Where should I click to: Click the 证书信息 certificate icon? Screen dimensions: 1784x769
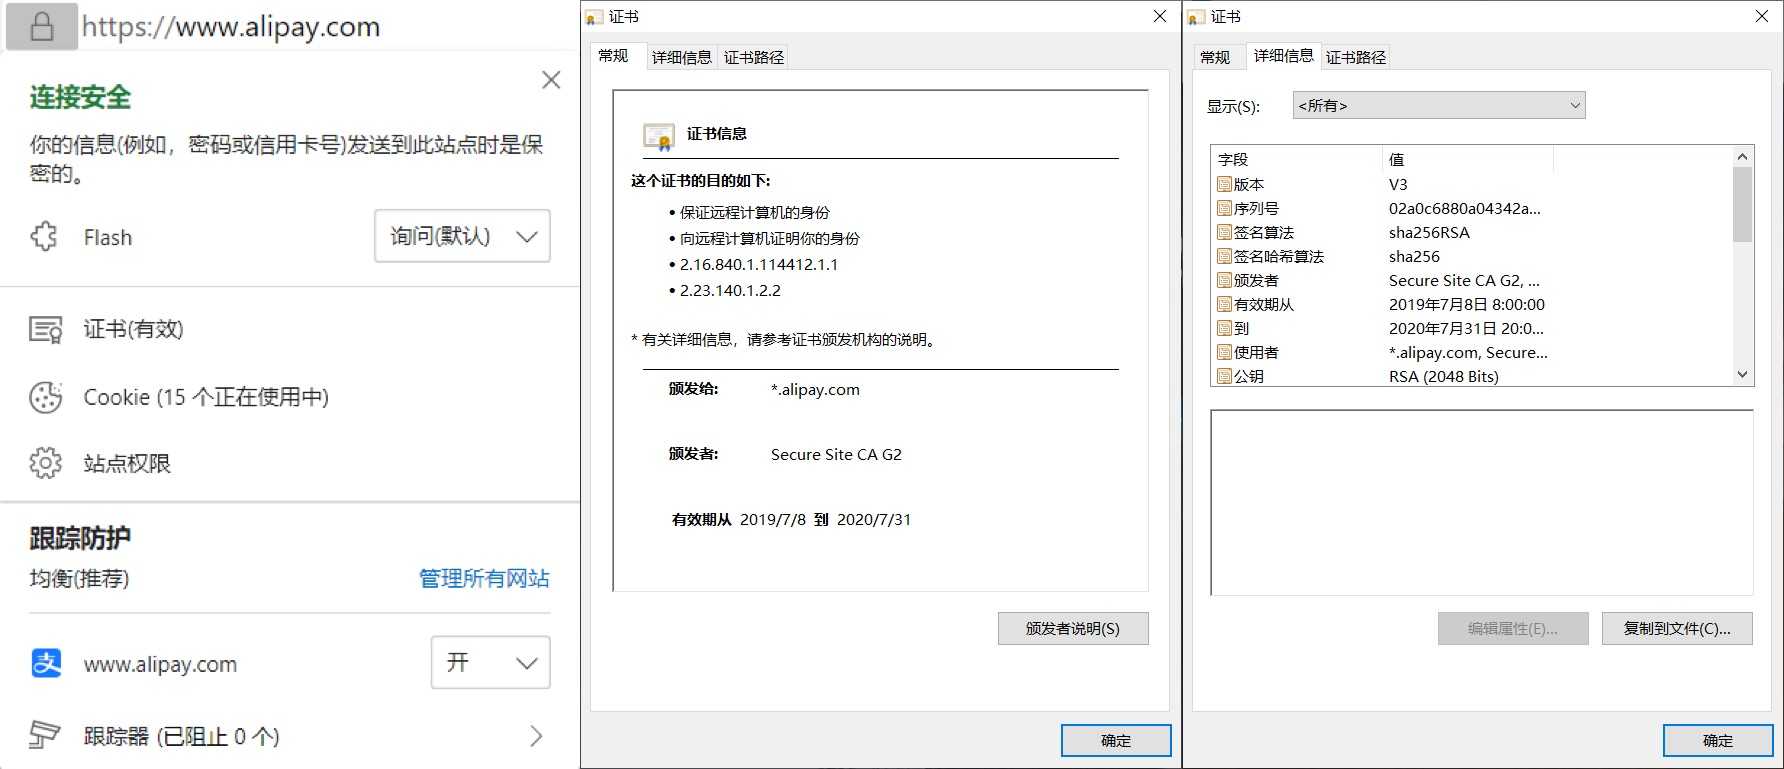coord(659,135)
